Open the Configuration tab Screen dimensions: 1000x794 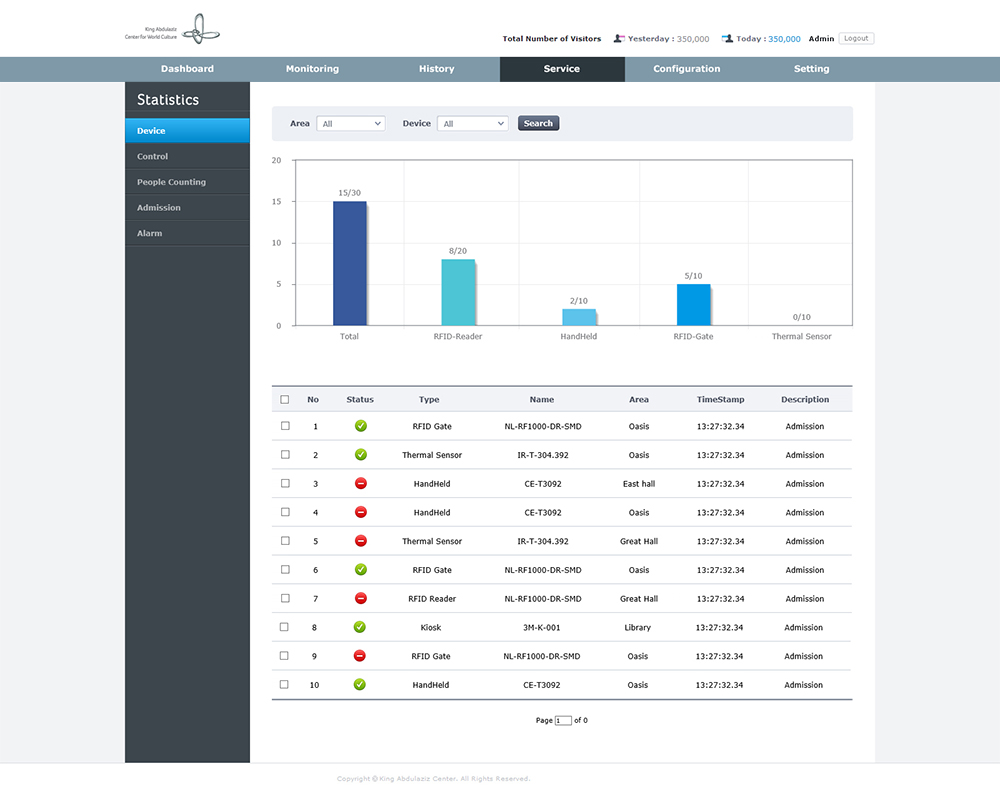(686, 69)
